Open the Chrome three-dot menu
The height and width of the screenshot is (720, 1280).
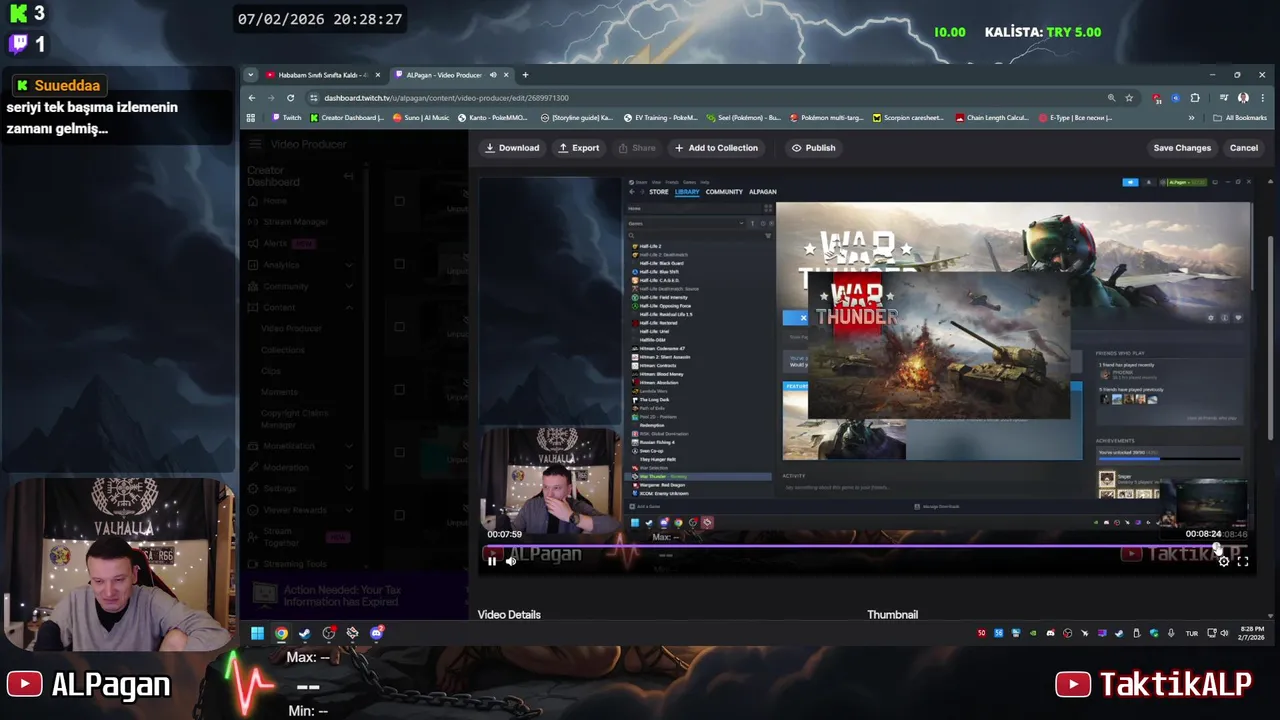(x=1262, y=98)
